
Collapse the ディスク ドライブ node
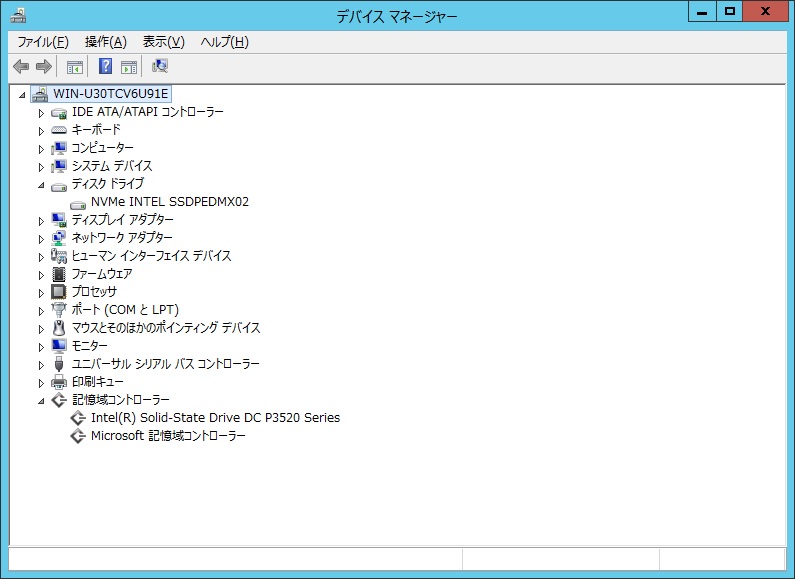[x=42, y=185]
